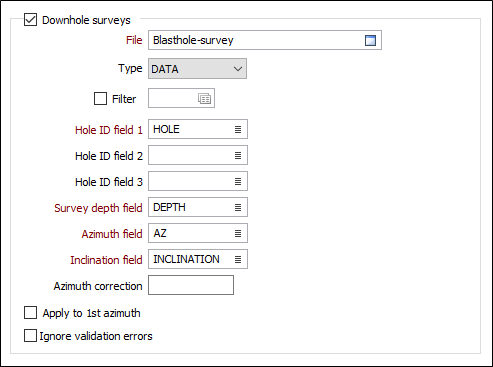Check Apply to 1st azimuth
Viewport: 493px width, 367px height.
30,313
